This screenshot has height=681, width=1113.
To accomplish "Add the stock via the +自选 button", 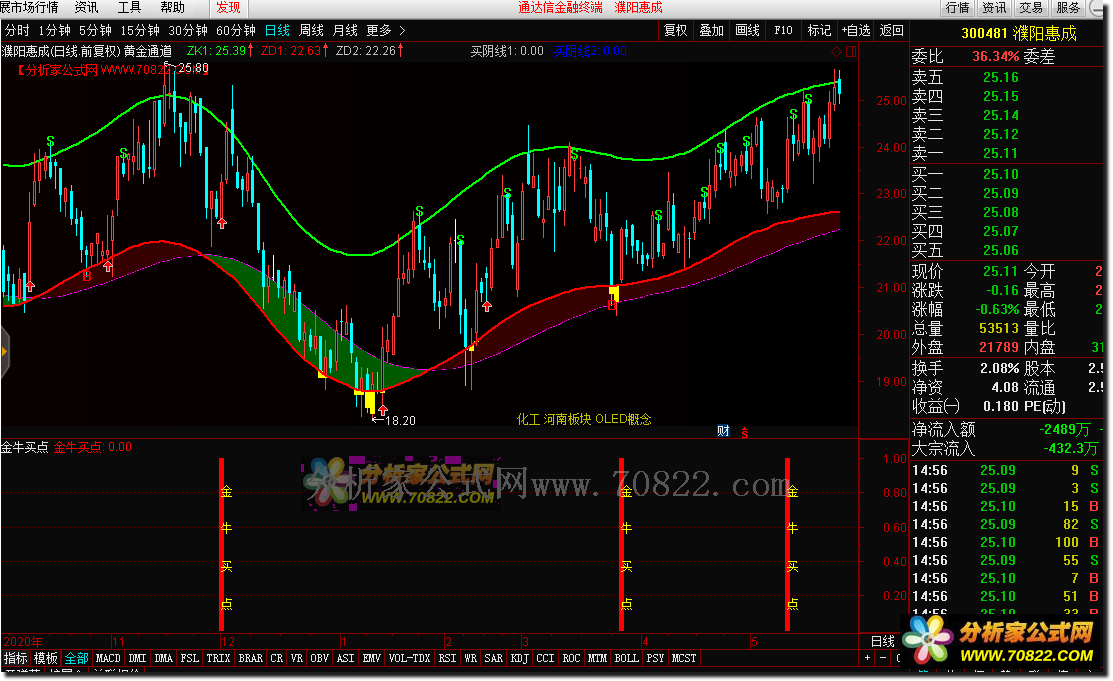I will click(x=856, y=31).
